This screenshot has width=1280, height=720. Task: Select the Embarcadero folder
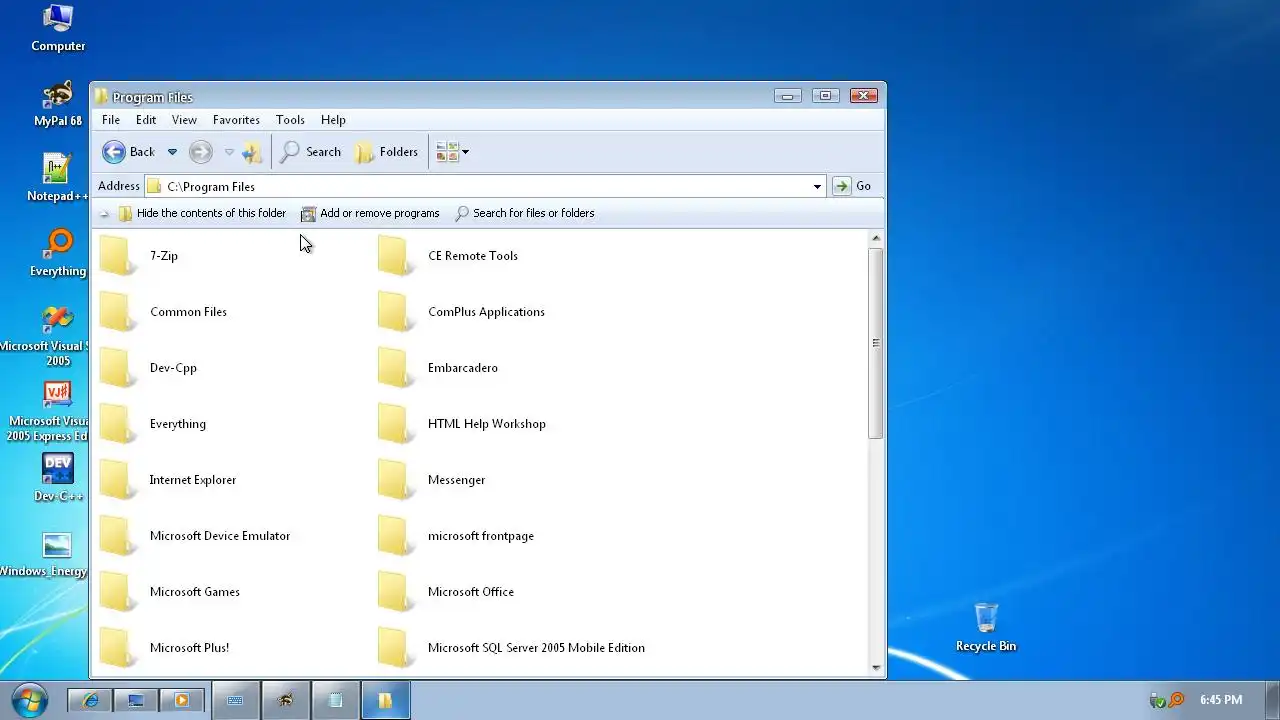coord(437,368)
